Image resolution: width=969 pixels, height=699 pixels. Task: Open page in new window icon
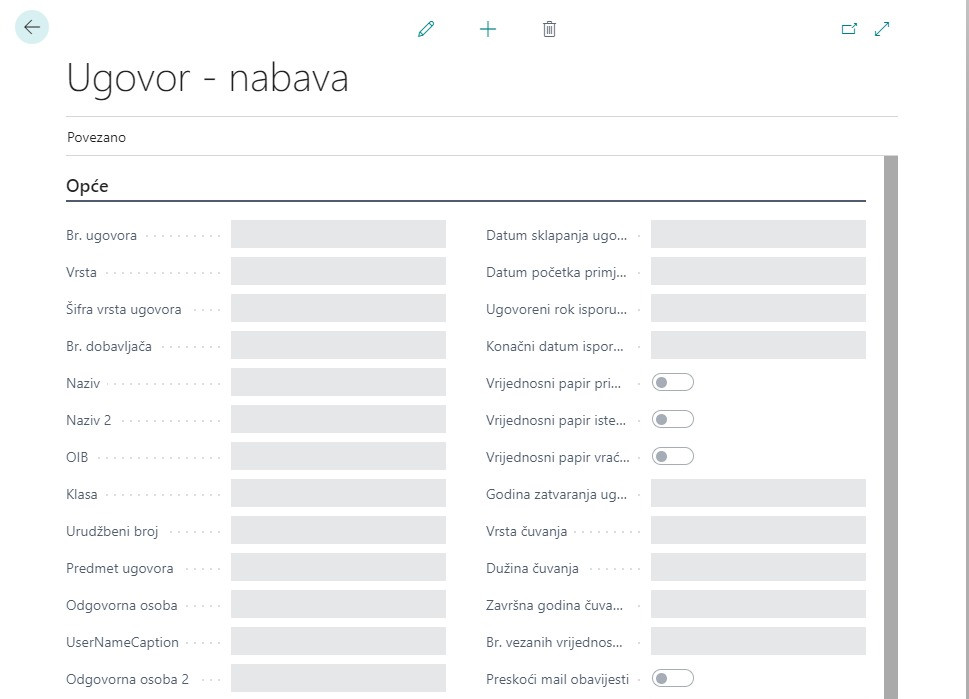849,29
